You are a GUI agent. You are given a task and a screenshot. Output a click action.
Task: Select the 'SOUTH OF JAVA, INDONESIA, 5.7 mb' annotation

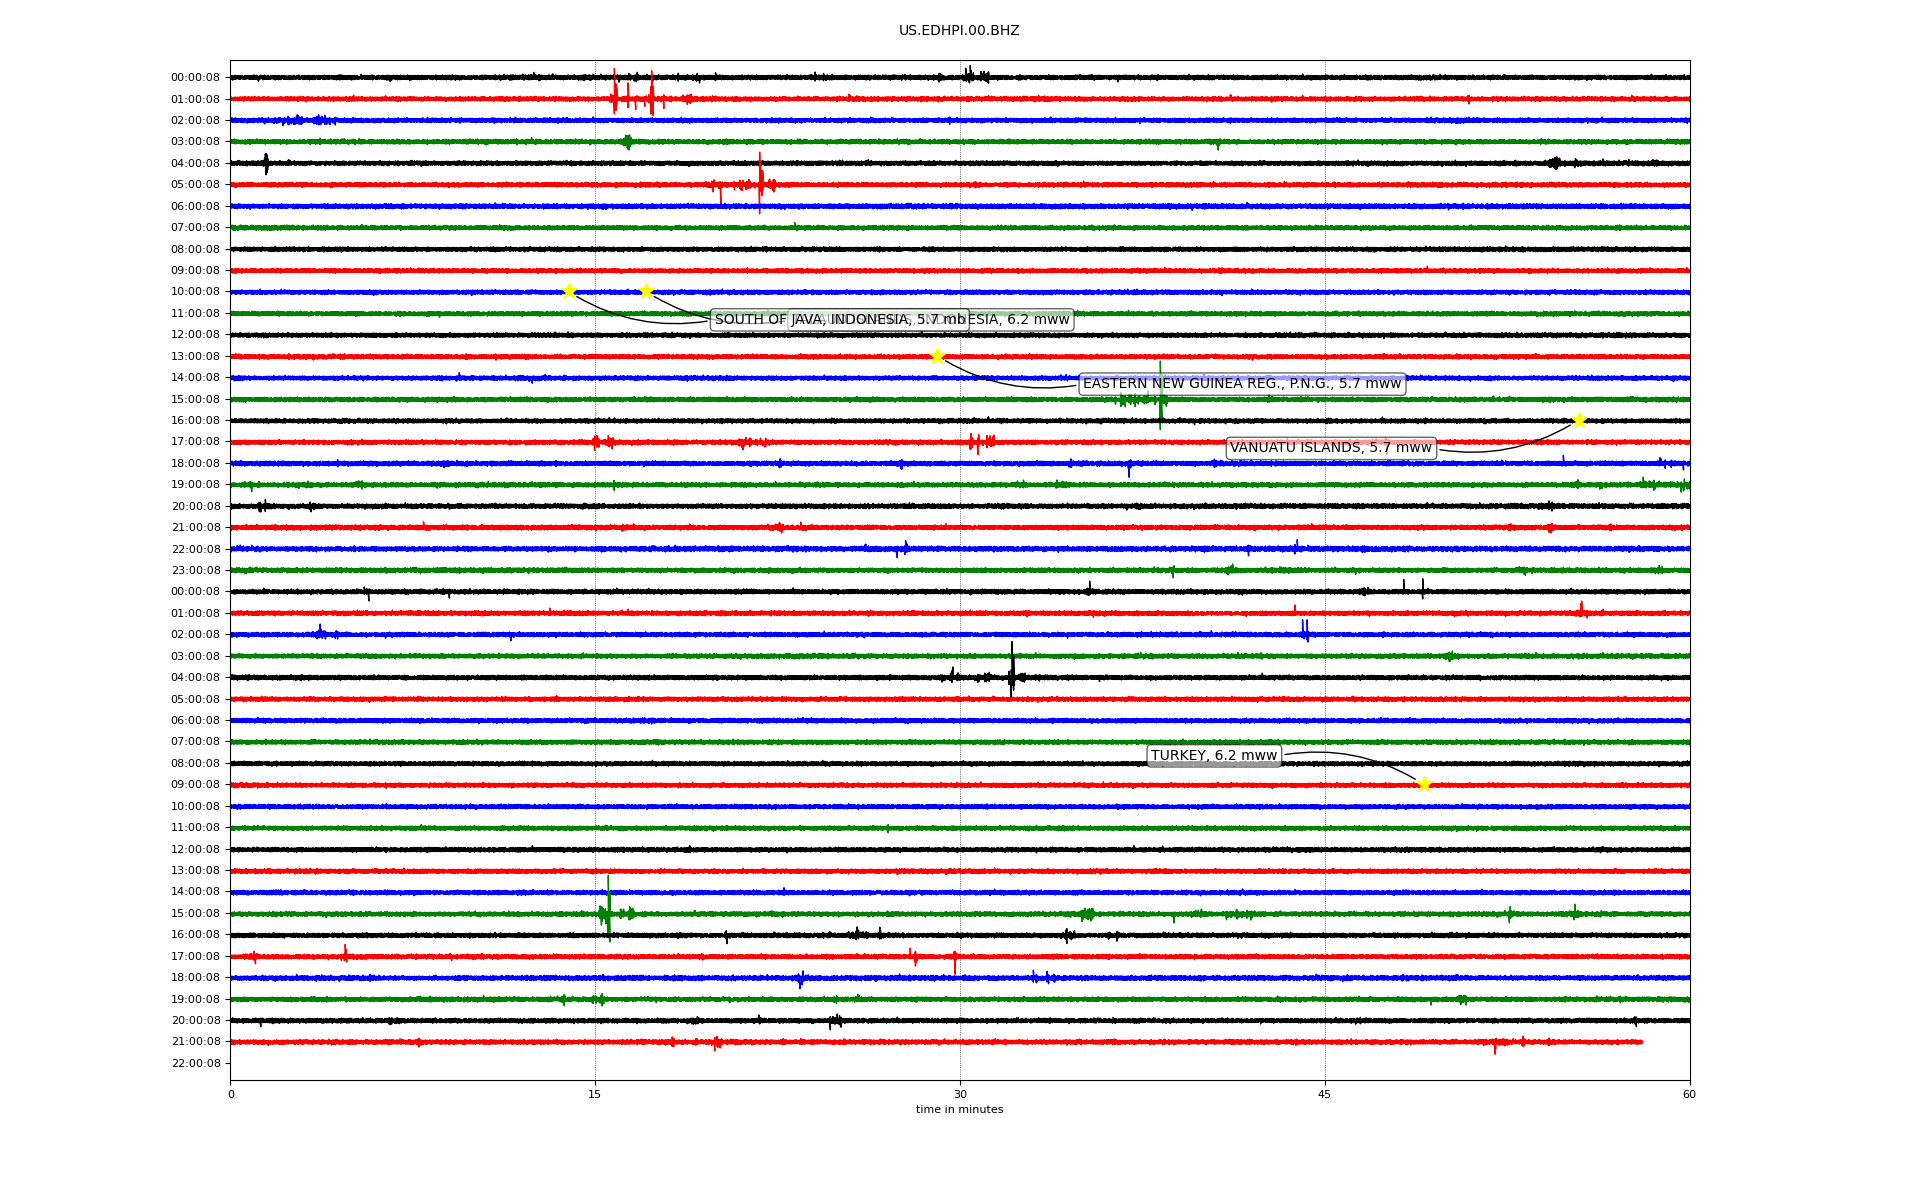(840, 320)
